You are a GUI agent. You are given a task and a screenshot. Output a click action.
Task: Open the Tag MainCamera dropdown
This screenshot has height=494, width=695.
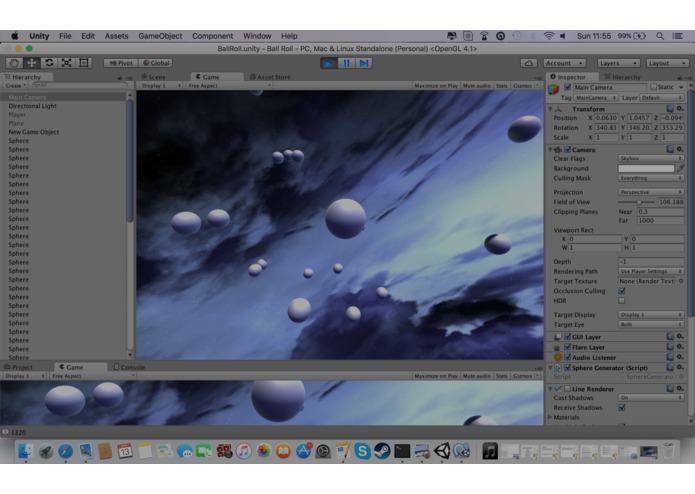[x=596, y=97]
